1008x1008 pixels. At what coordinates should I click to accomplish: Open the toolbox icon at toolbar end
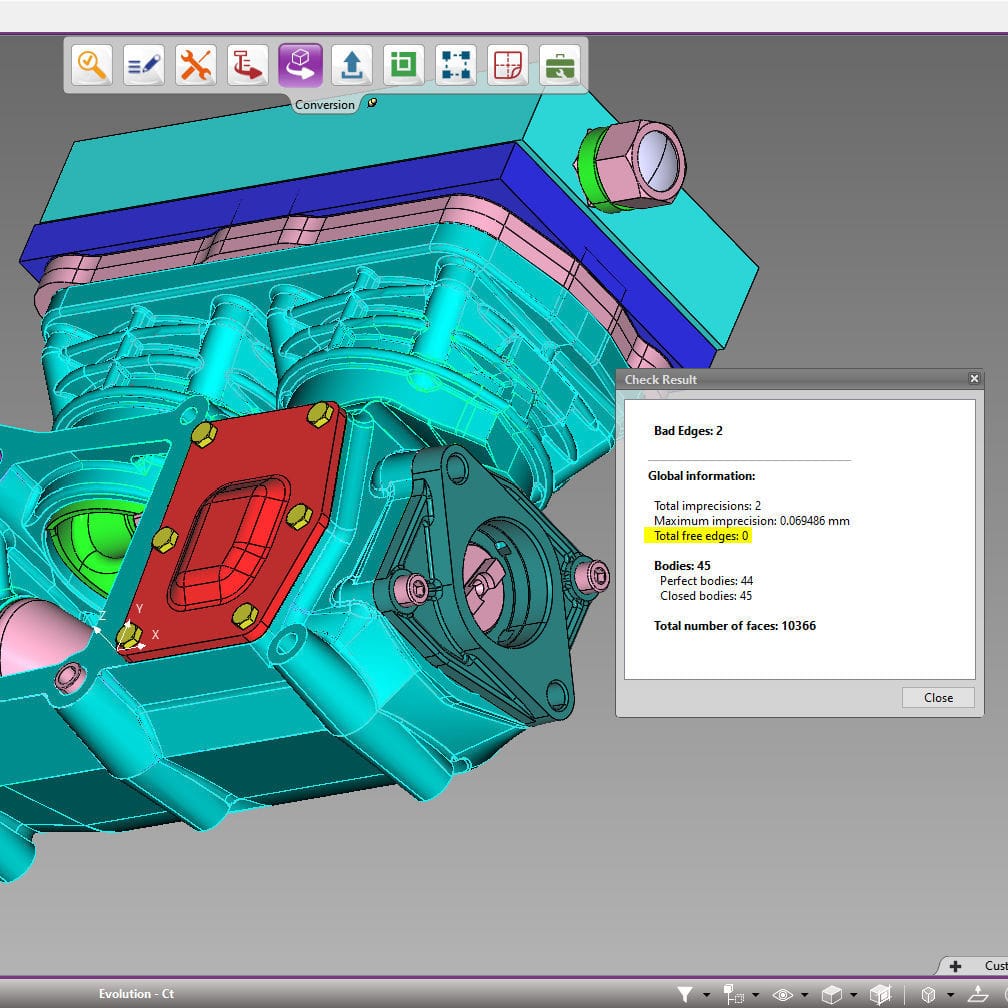[x=559, y=65]
